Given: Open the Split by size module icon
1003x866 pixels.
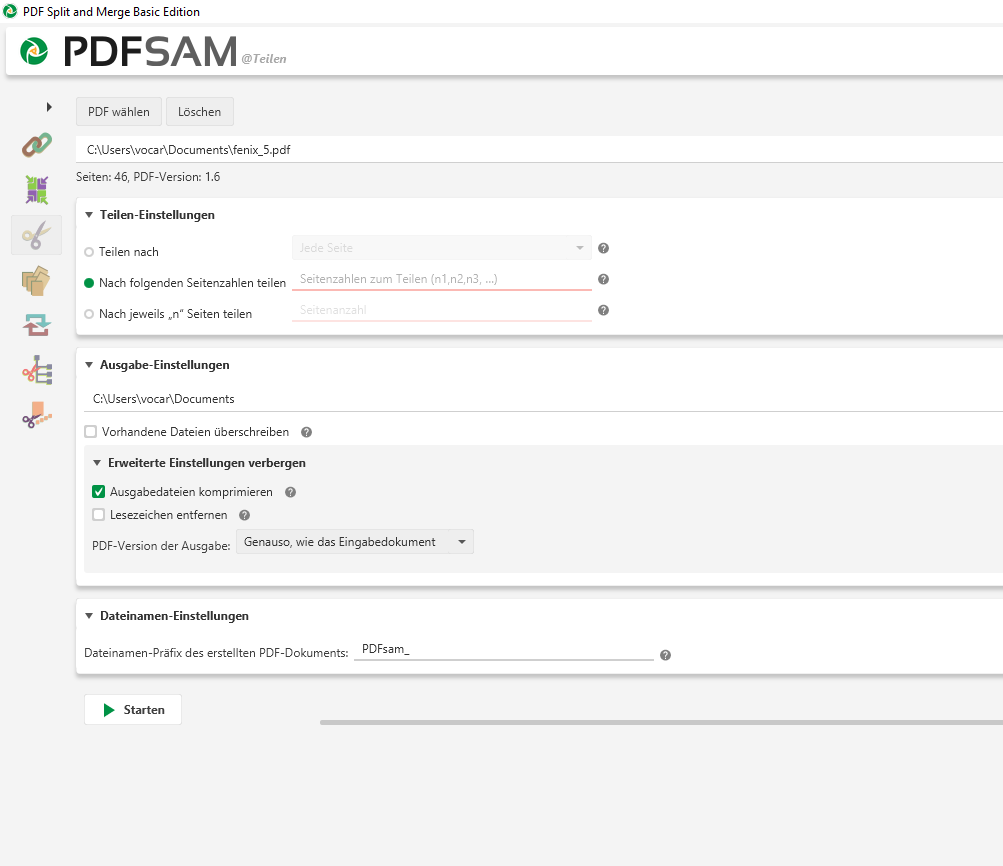Looking at the screenshot, I should click(x=36, y=415).
